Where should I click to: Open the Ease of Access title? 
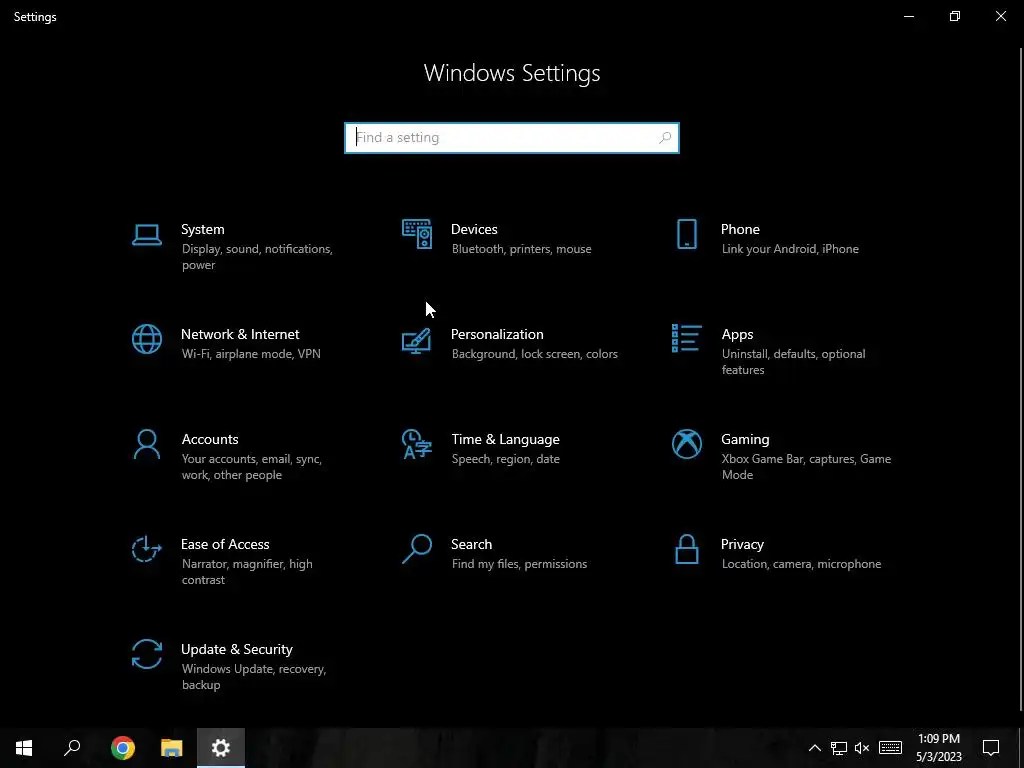[x=225, y=545]
